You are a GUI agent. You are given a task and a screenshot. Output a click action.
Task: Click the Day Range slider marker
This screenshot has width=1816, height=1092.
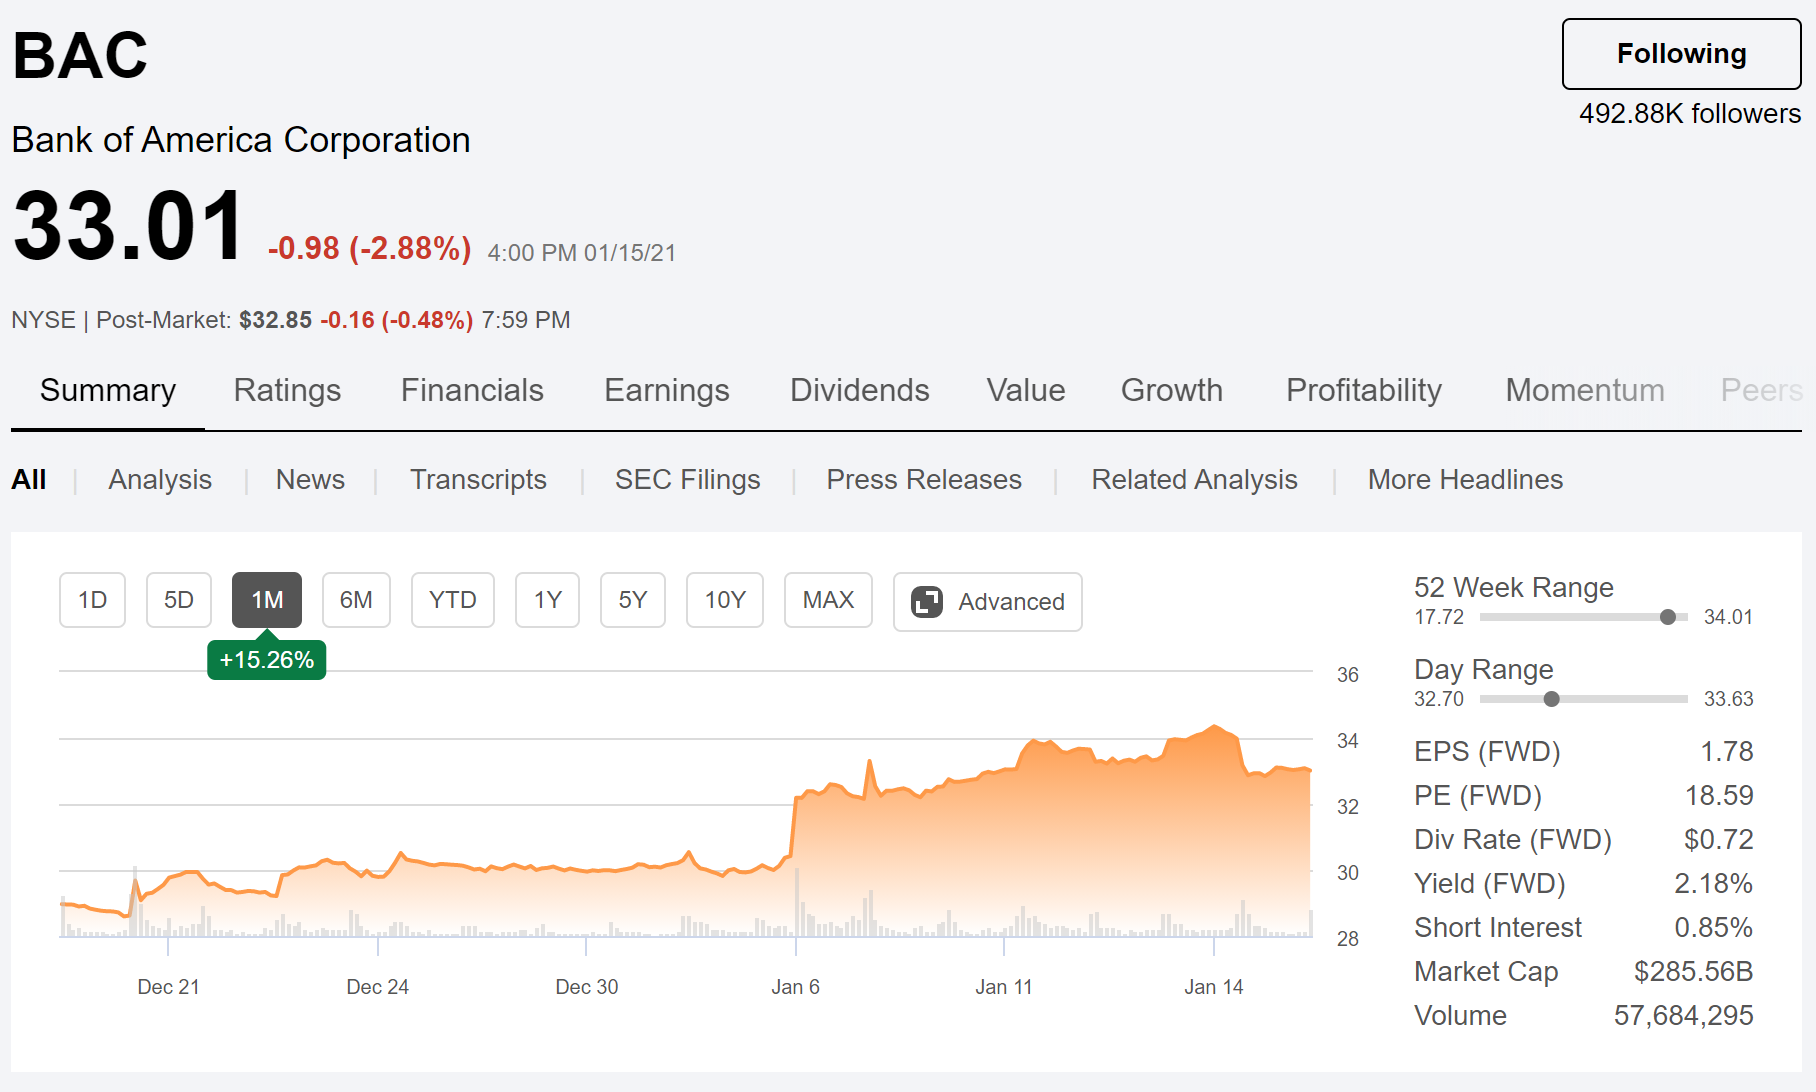[x=1551, y=699]
